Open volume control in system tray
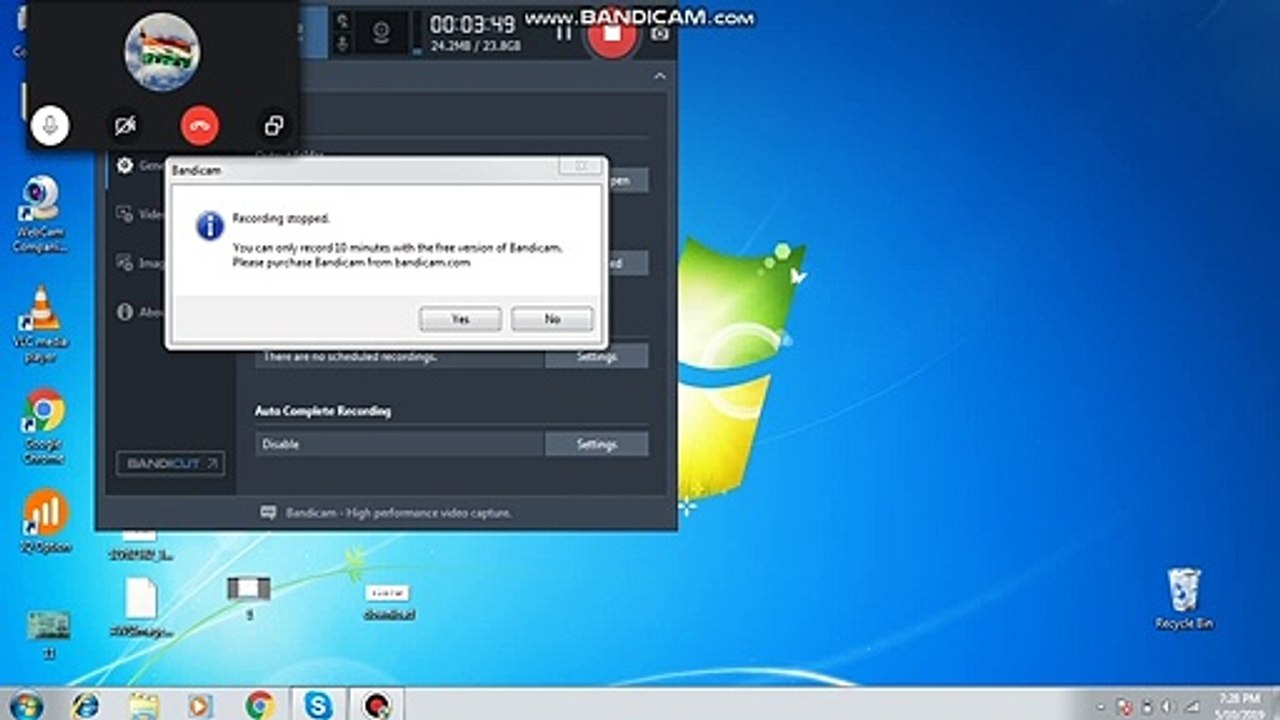 click(x=1167, y=706)
